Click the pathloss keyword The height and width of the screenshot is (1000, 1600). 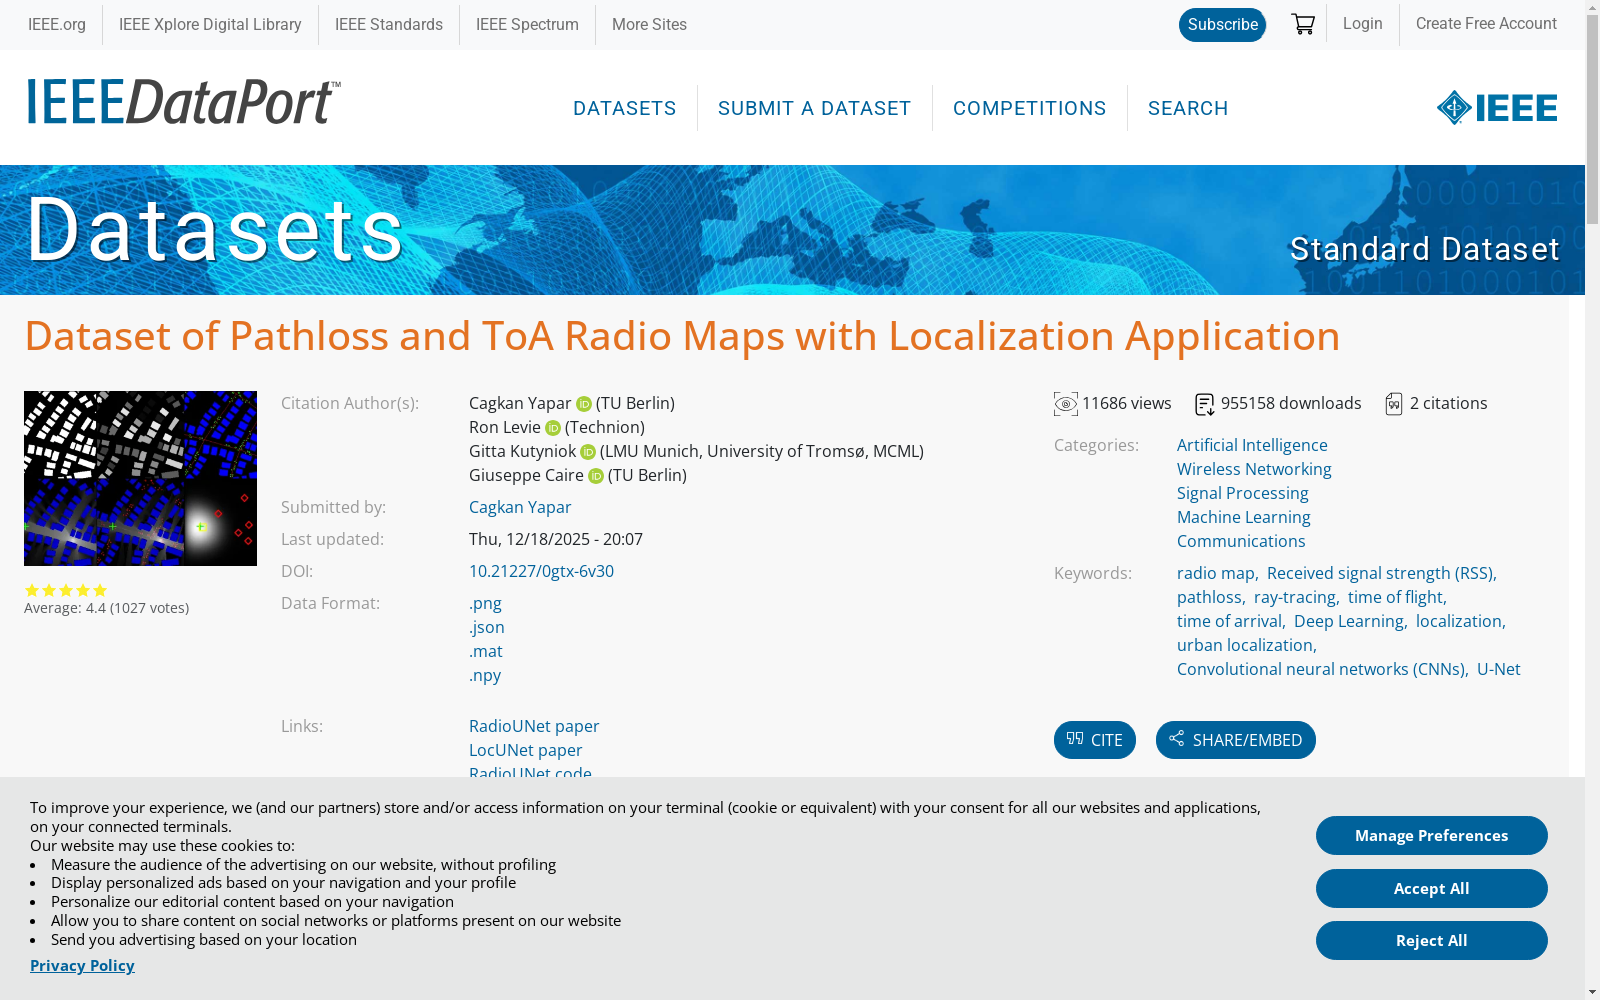1209,597
